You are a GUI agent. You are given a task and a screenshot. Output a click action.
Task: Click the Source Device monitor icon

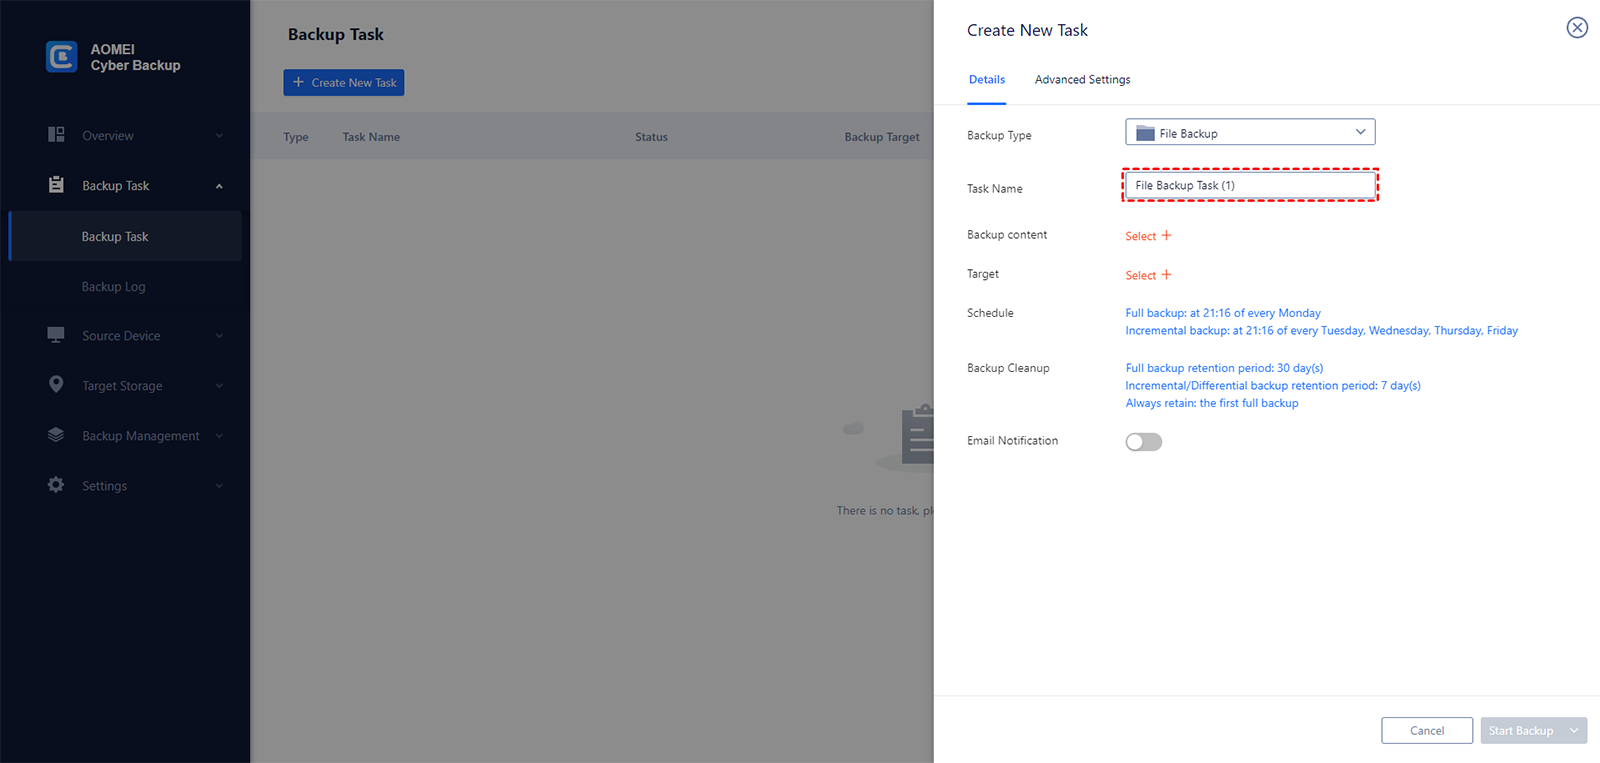coord(56,335)
